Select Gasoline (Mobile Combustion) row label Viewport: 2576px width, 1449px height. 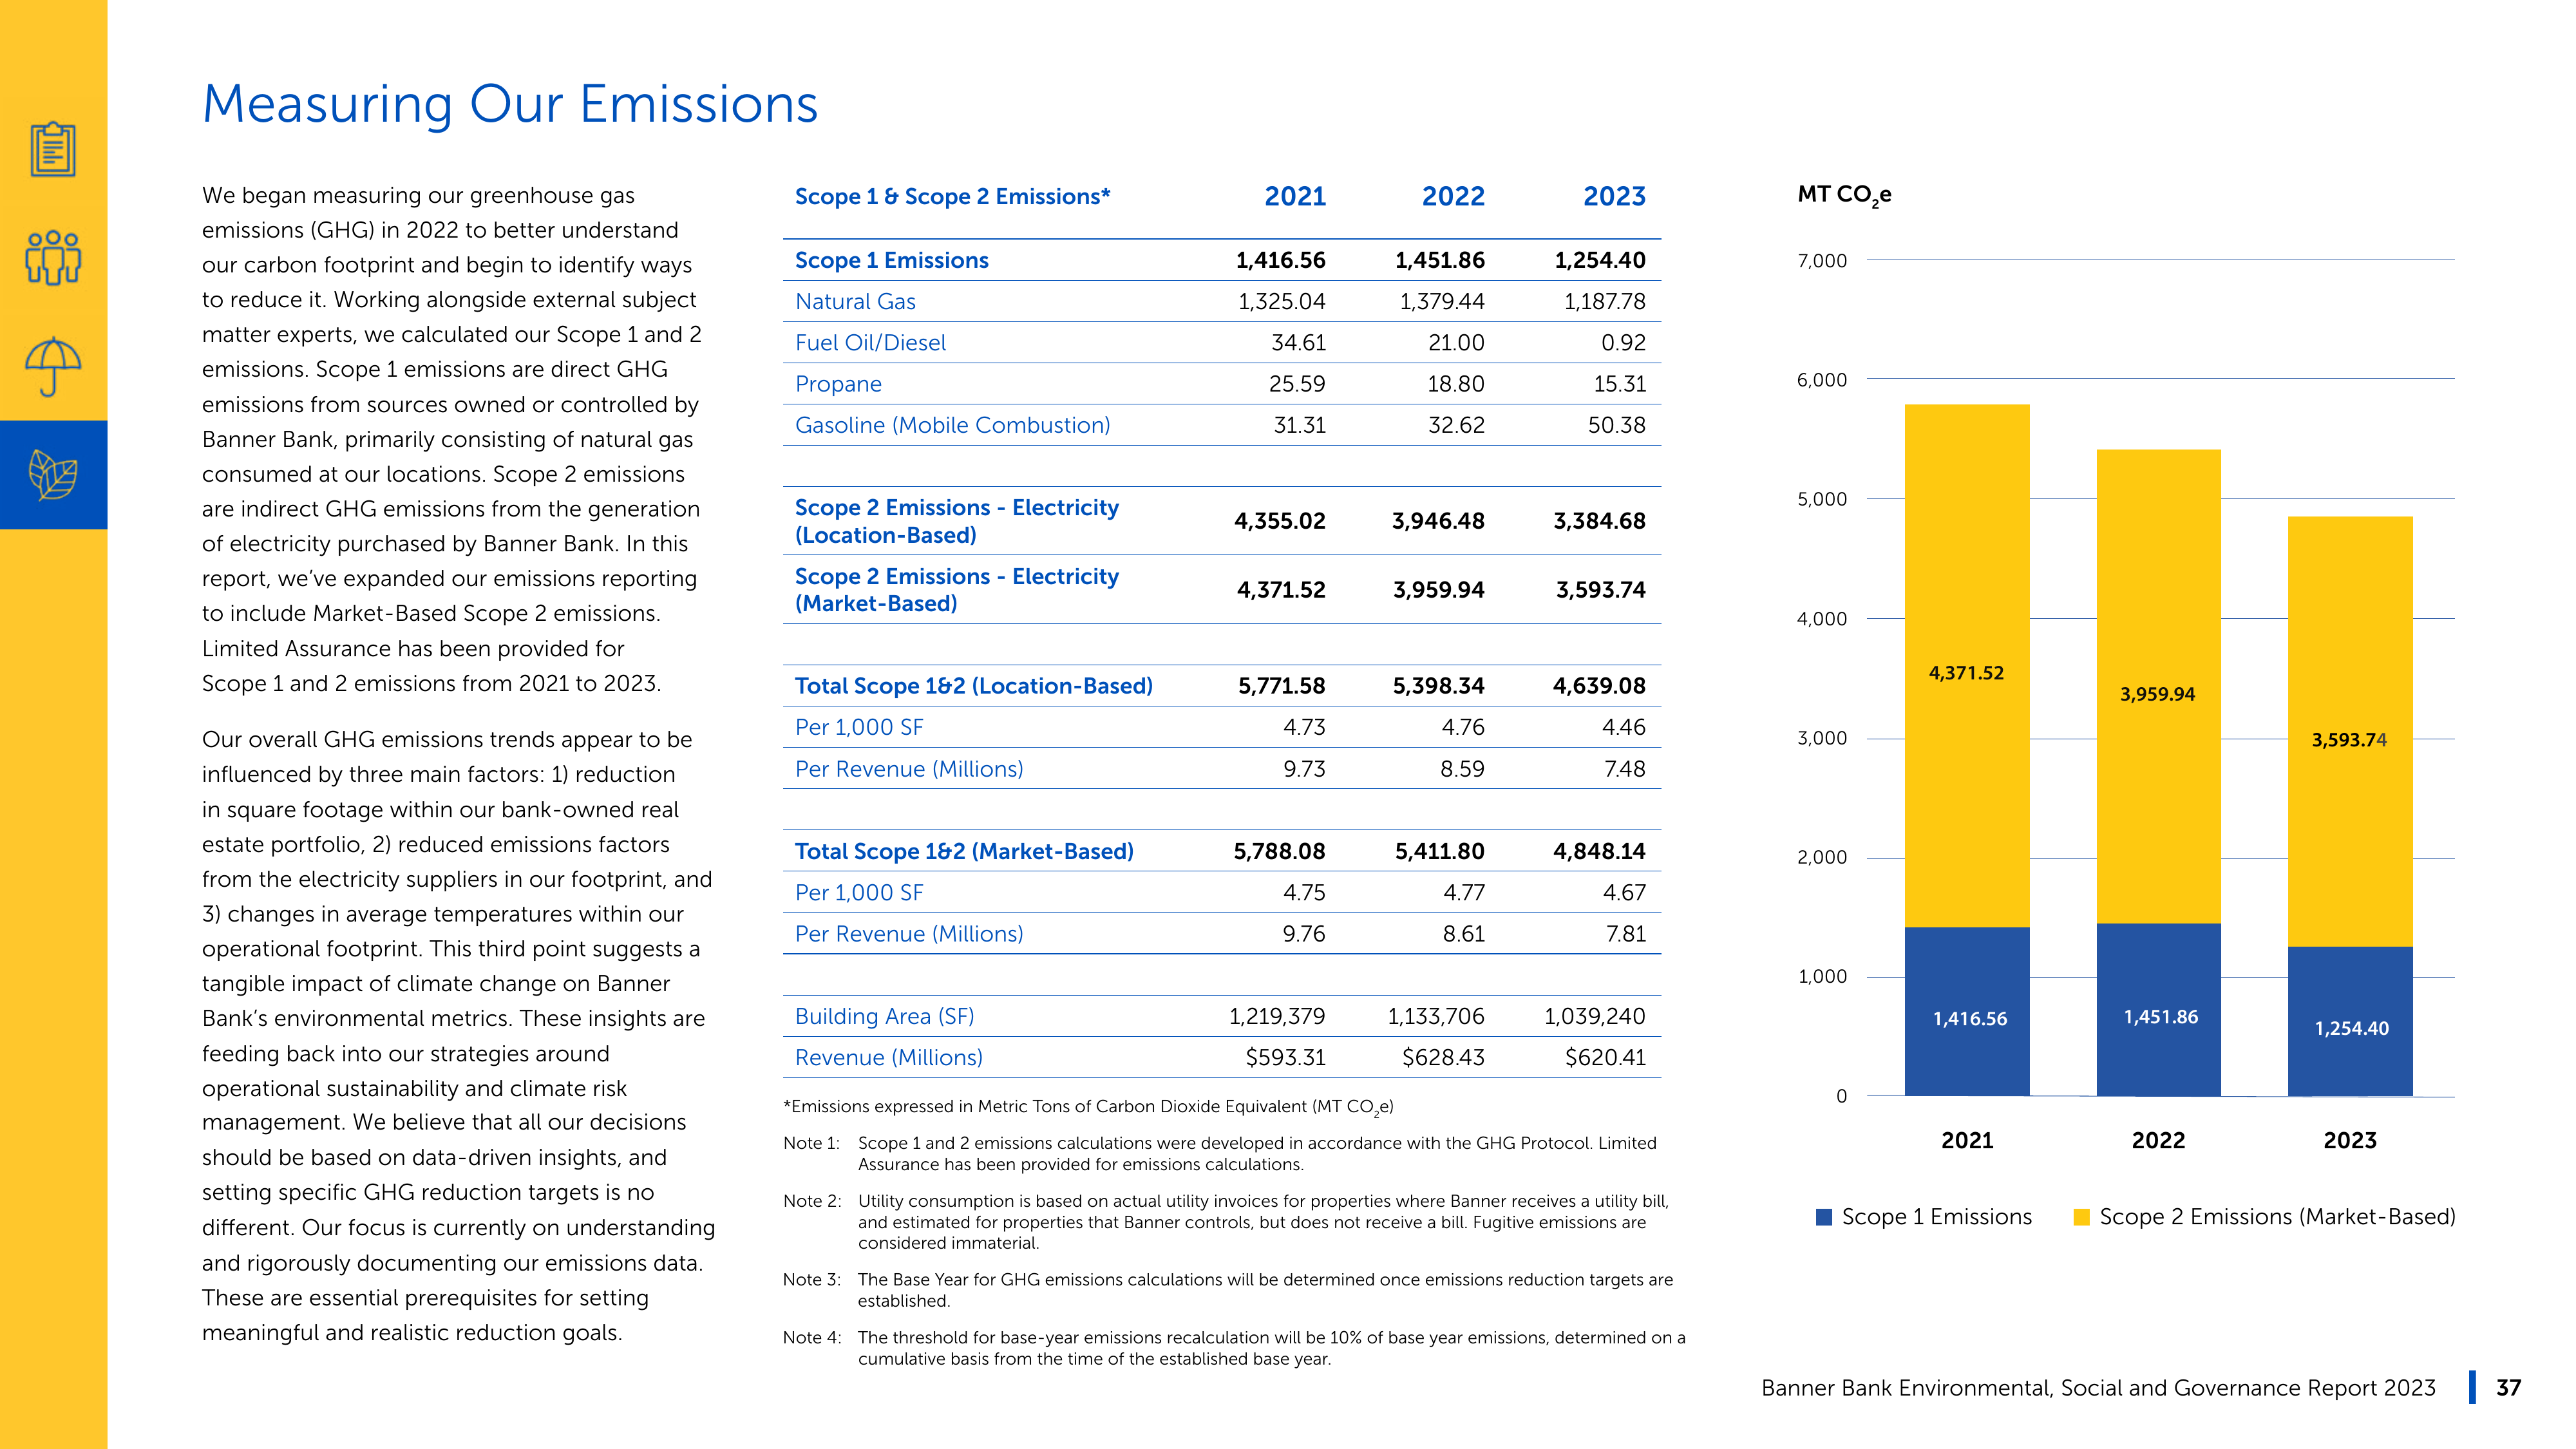tap(952, 425)
